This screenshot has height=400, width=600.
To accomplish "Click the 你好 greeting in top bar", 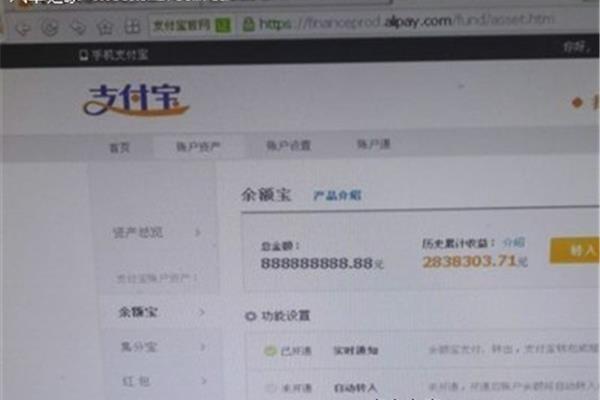I will pos(576,47).
